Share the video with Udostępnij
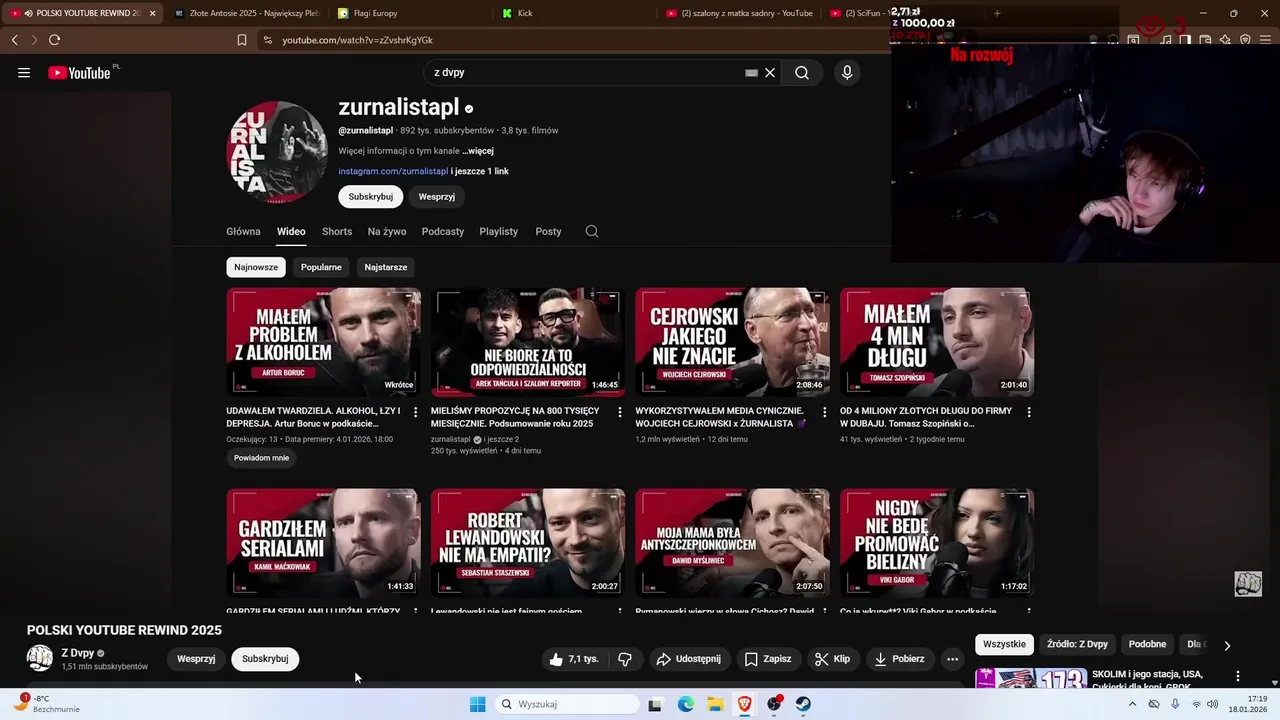The height and width of the screenshot is (720, 1280). pos(688,659)
